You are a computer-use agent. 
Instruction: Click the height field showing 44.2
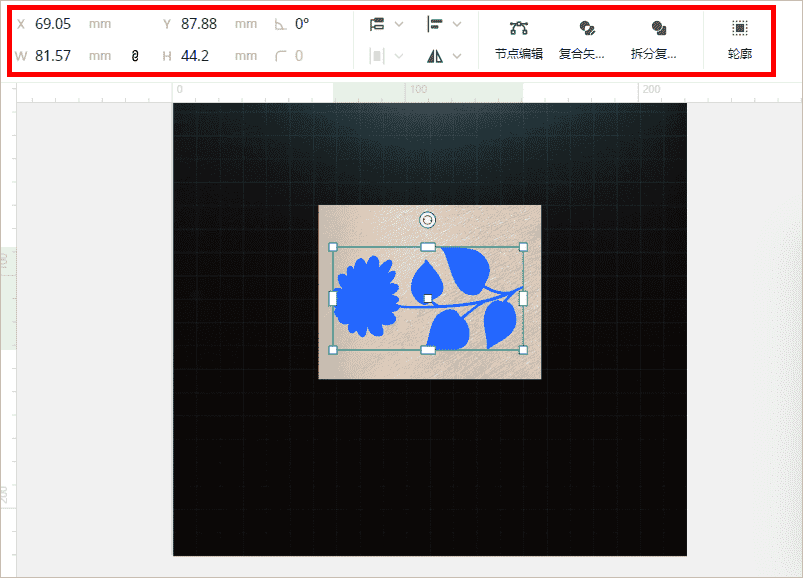(x=195, y=56)
